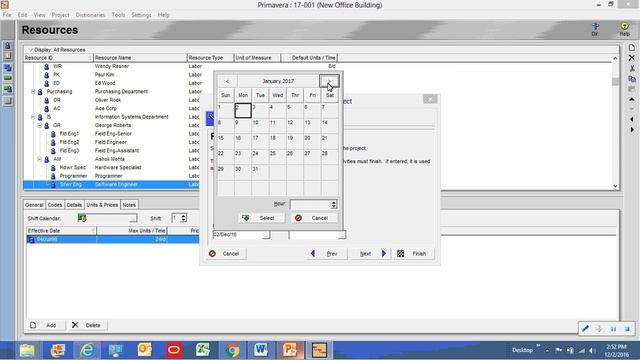
Task: Adjust the Hour spinner in calendar
Action: pyautogui.click(x=333, y=204)
